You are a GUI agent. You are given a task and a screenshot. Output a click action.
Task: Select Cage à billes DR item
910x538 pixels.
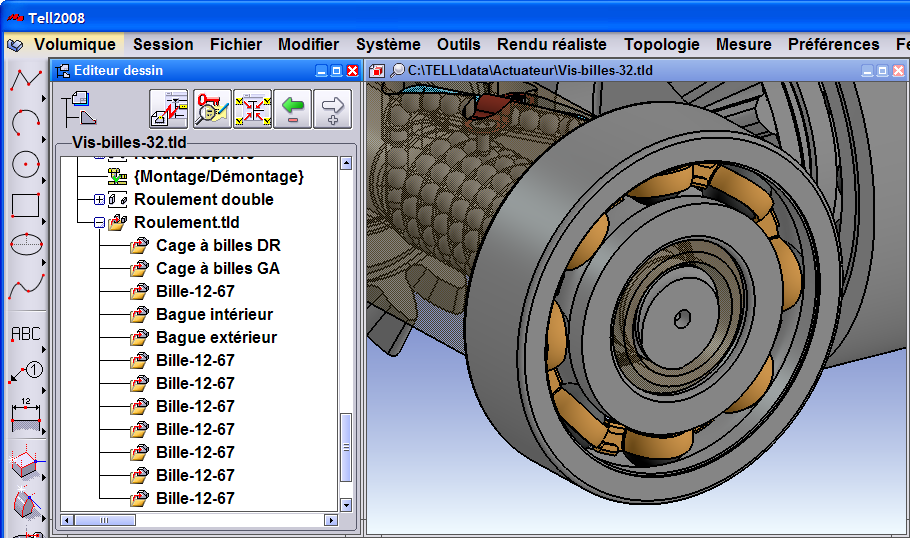218,246
